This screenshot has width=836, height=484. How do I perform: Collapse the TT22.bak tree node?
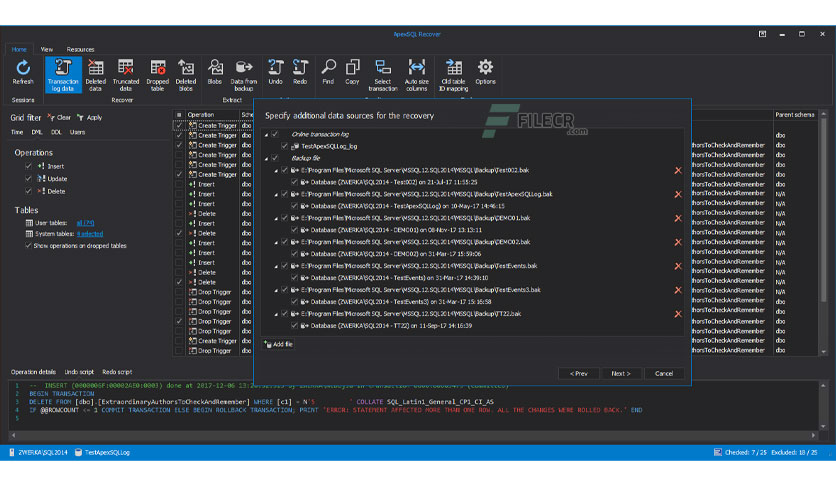click(276, 314)
